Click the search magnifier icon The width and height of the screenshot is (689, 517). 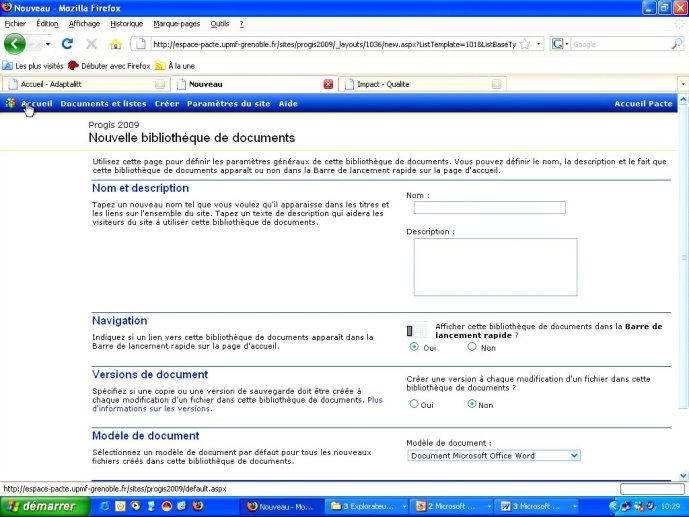[677, 44]
